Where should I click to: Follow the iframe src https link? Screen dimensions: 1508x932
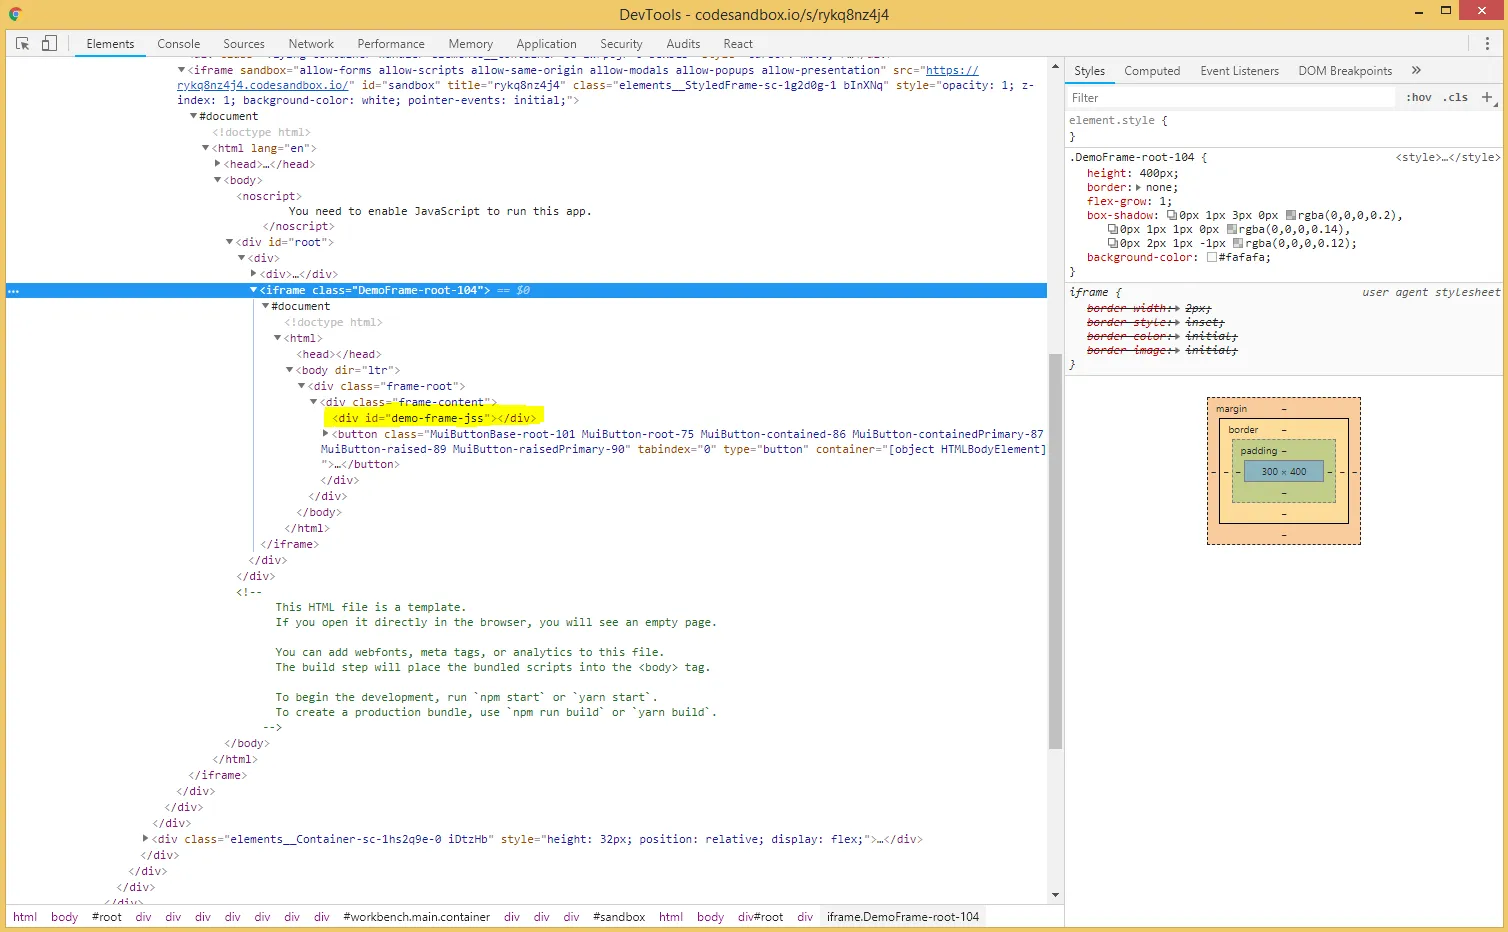(951, 71)
